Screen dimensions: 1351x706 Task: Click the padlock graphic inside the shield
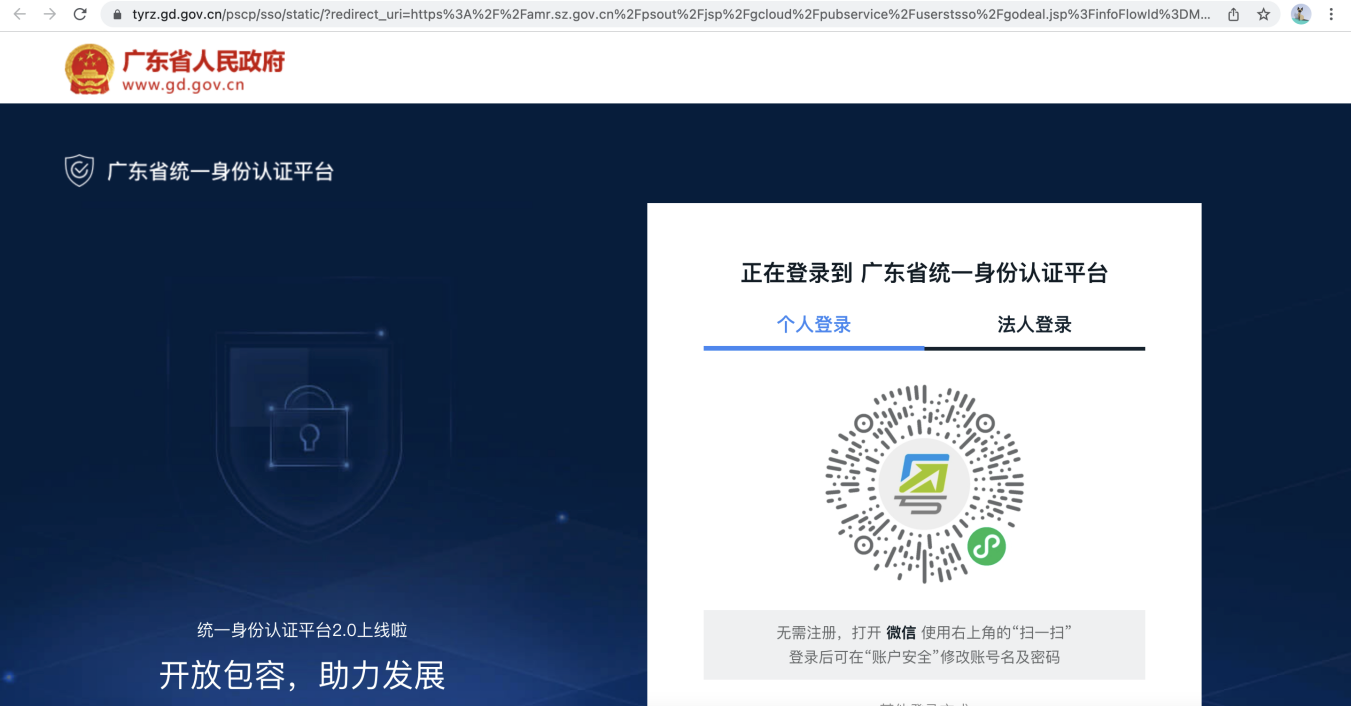click(x=308, y=426)
